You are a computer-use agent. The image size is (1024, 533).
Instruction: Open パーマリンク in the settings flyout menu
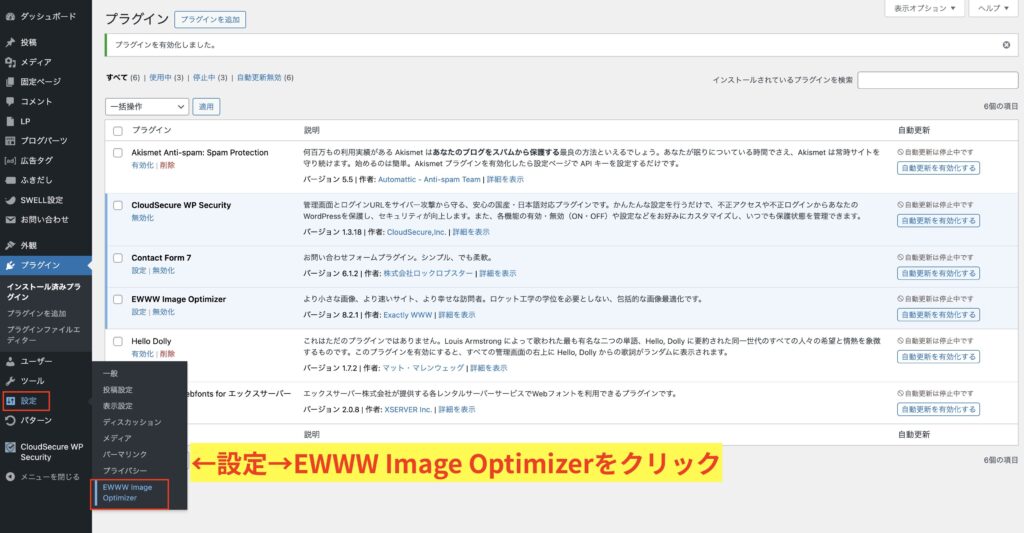coord(124,454)
